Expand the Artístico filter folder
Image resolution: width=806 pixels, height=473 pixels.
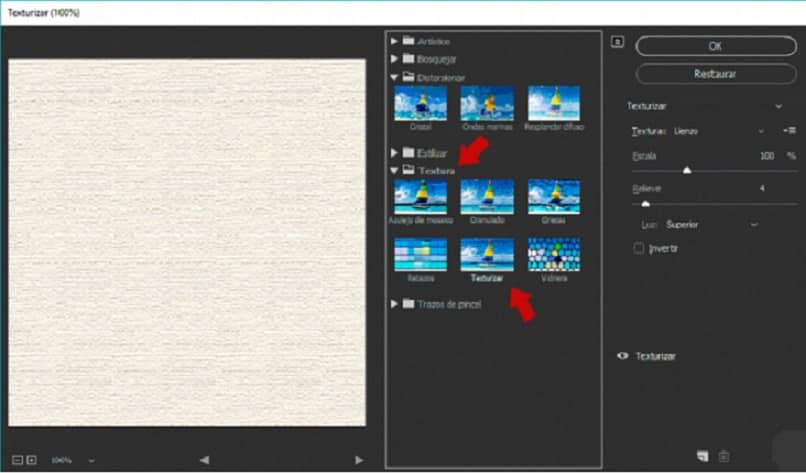pos(394,41)
